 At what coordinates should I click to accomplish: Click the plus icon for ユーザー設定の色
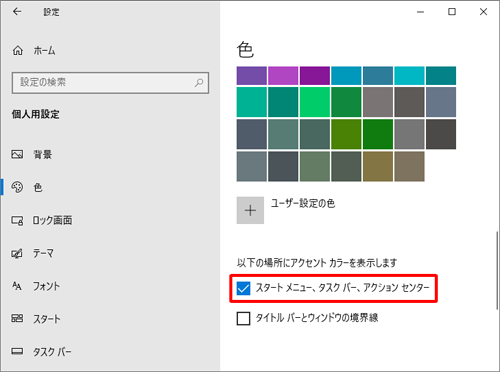point(250,210)
